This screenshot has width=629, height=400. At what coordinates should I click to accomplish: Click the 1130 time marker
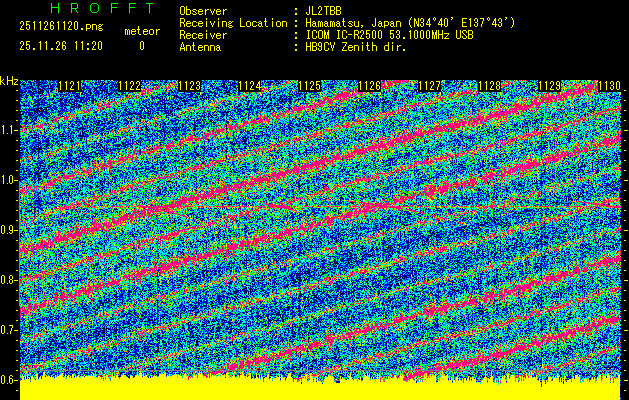tap(607, 86)
